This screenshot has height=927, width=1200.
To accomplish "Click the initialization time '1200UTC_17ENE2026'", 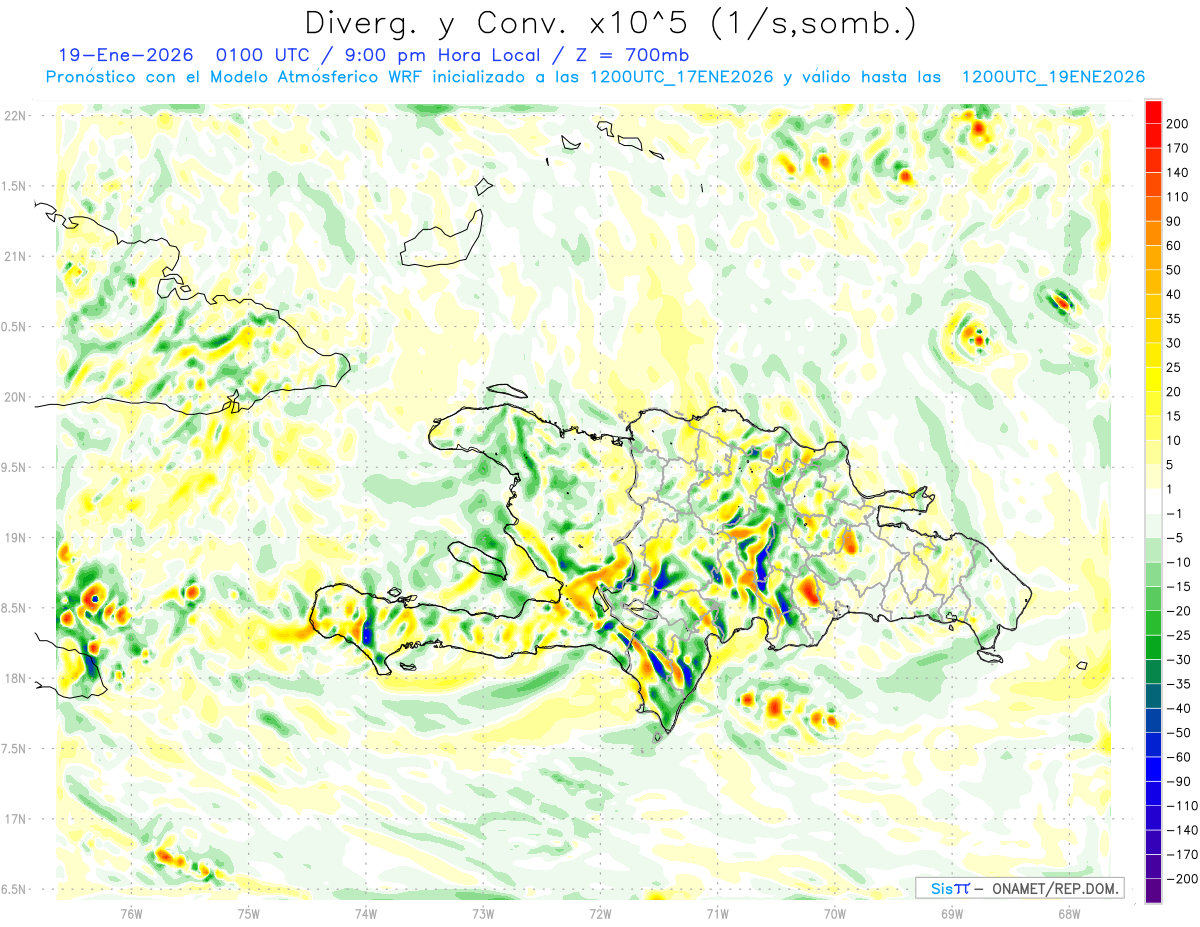I will click(x=682, y=78).
